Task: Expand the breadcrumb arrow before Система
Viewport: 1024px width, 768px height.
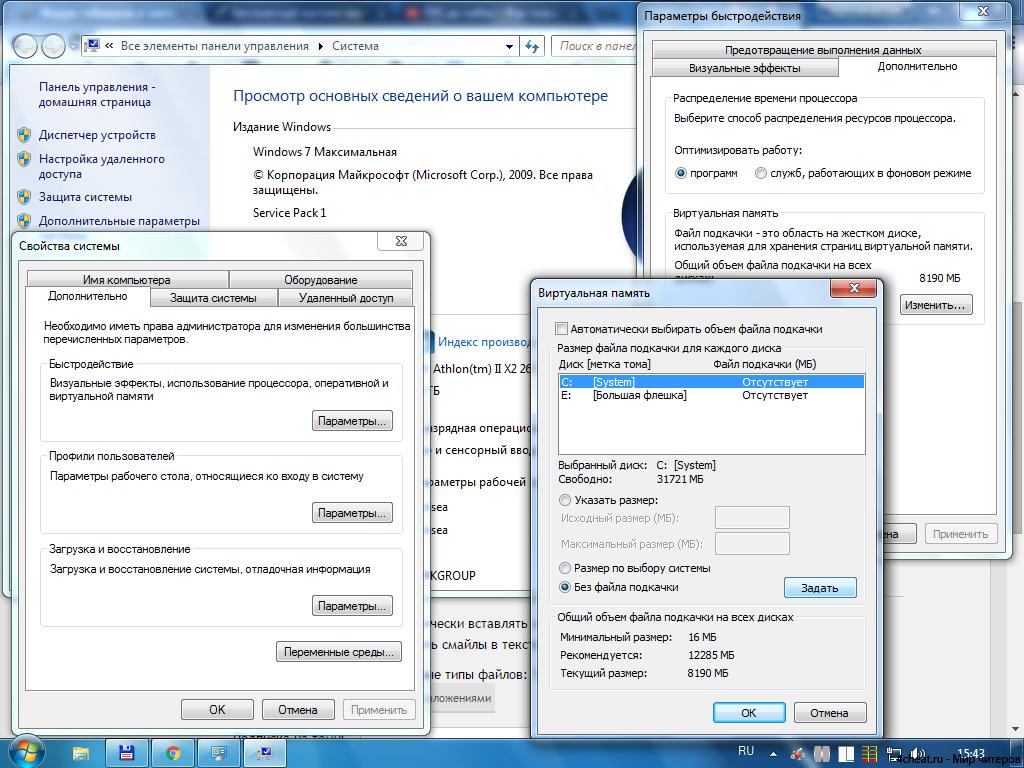Action: tap(321, 46)
